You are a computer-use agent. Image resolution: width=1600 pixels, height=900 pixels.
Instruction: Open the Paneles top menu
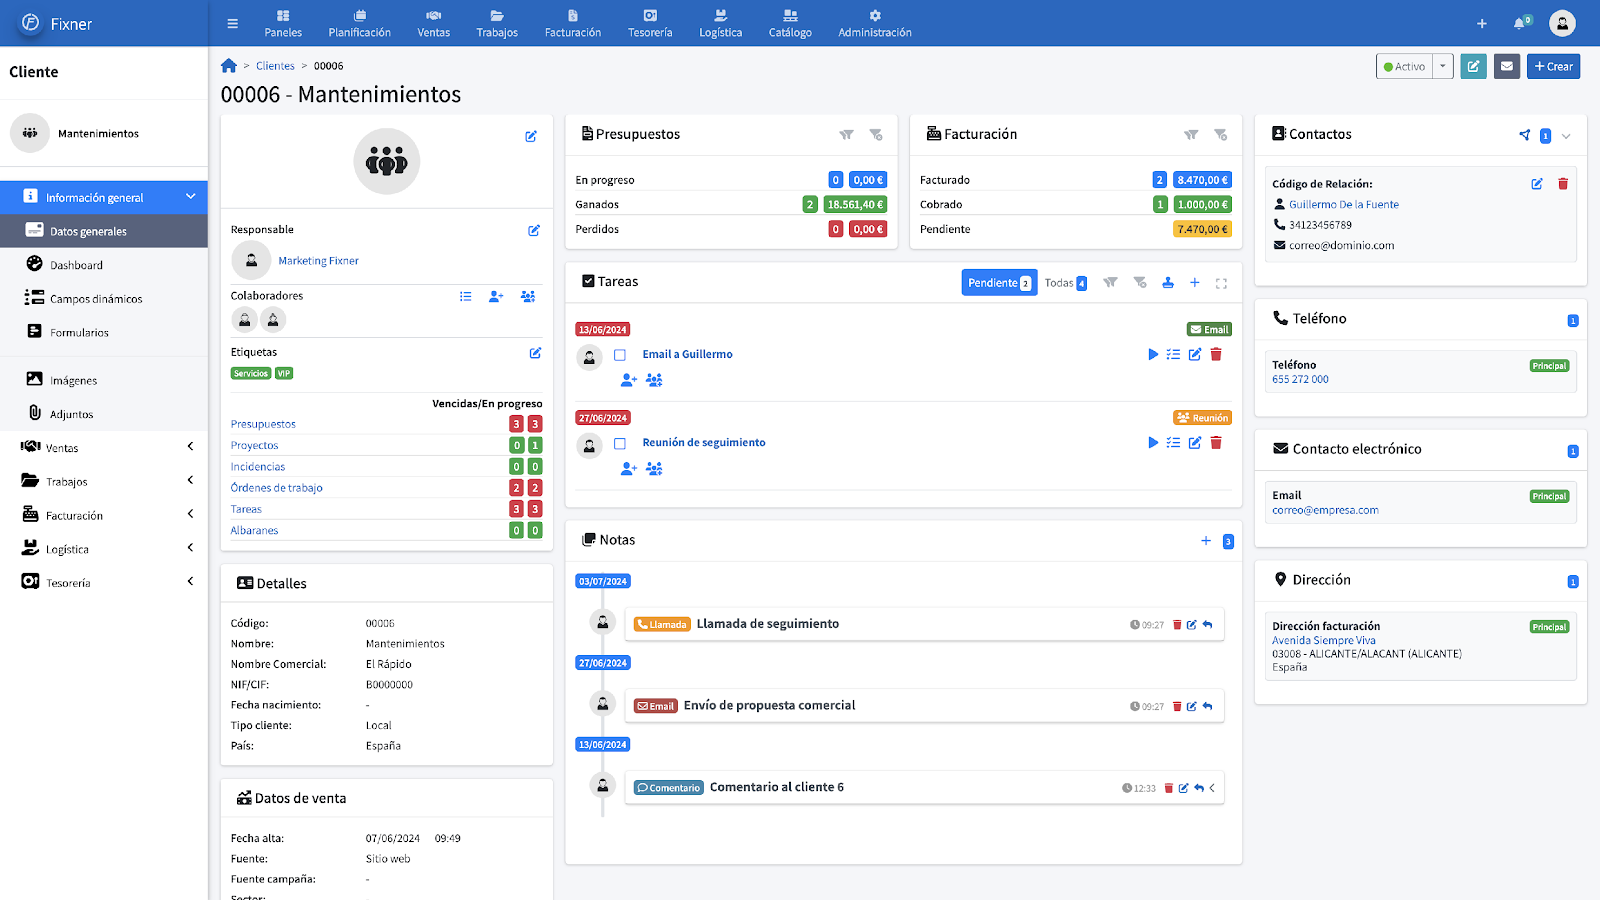coord(283,24)
